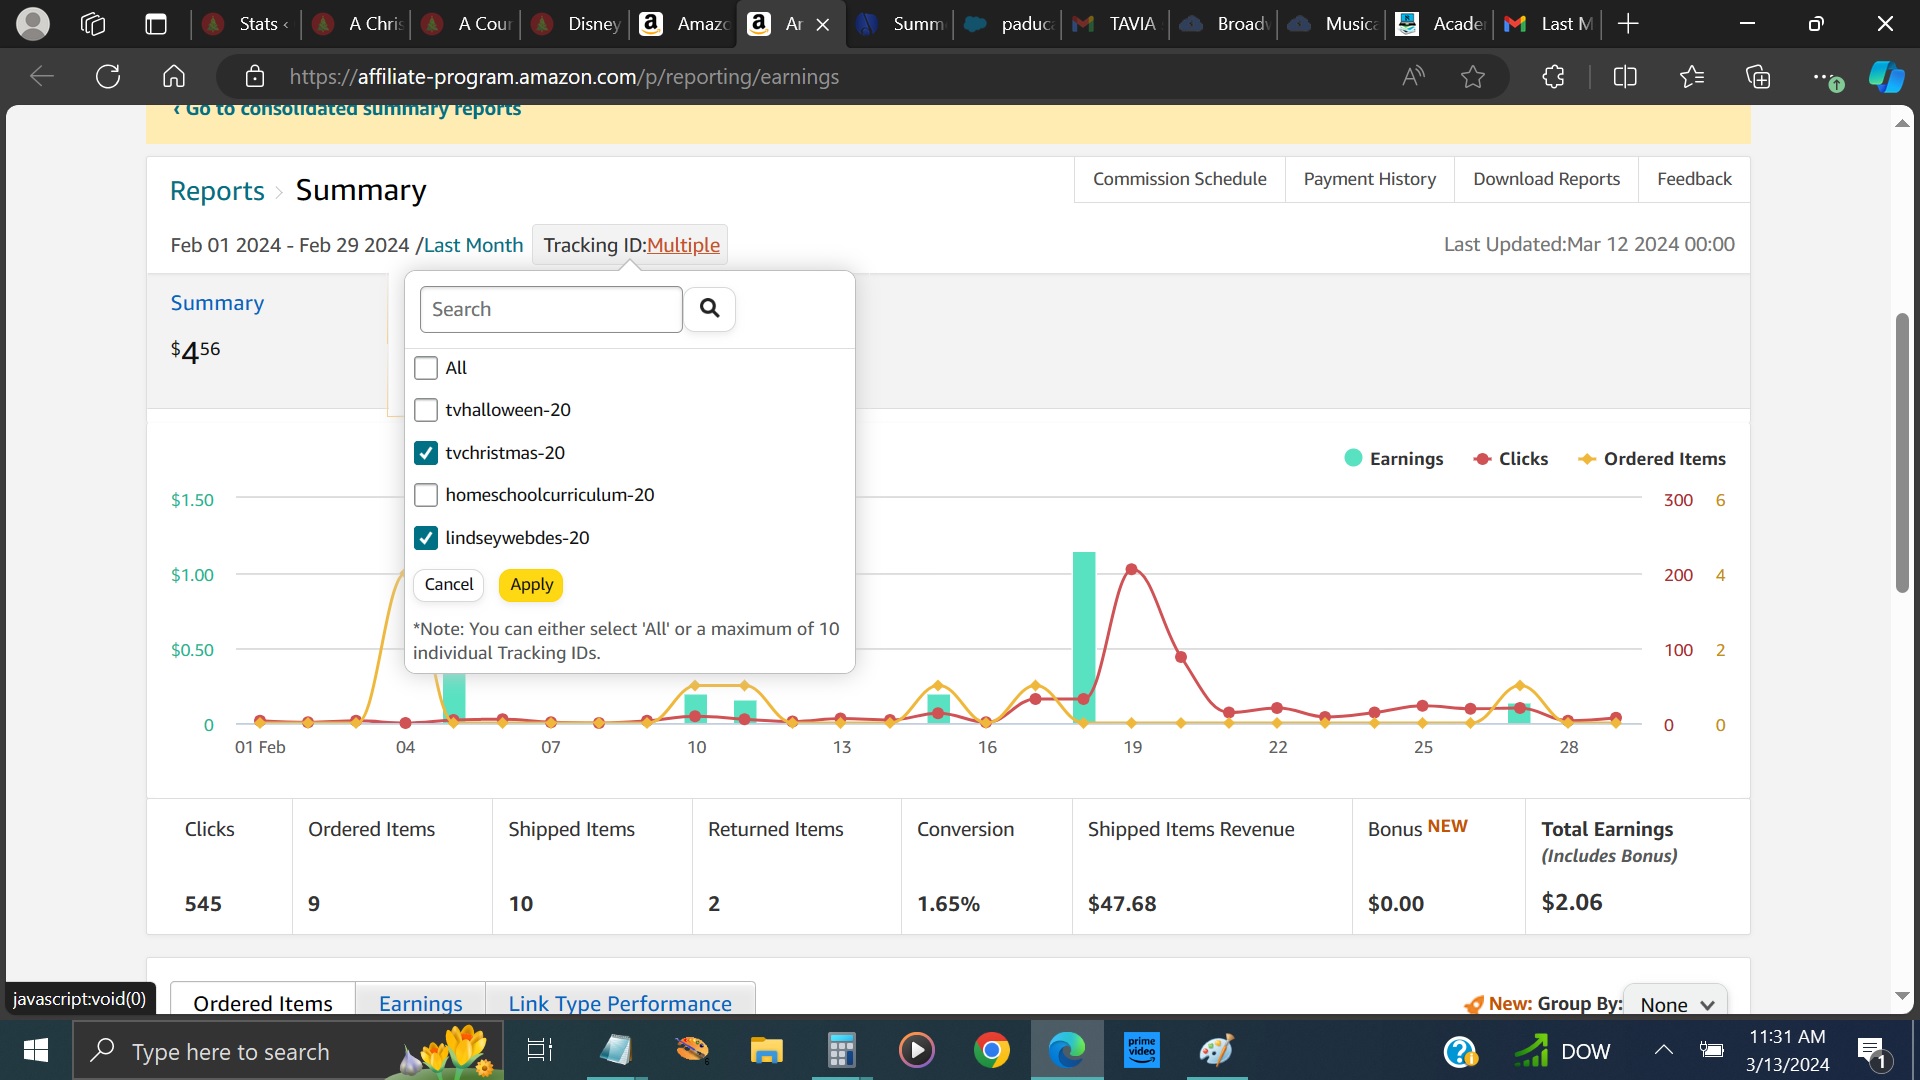Switch to the Earnings tab

[x=420, y=1002]
